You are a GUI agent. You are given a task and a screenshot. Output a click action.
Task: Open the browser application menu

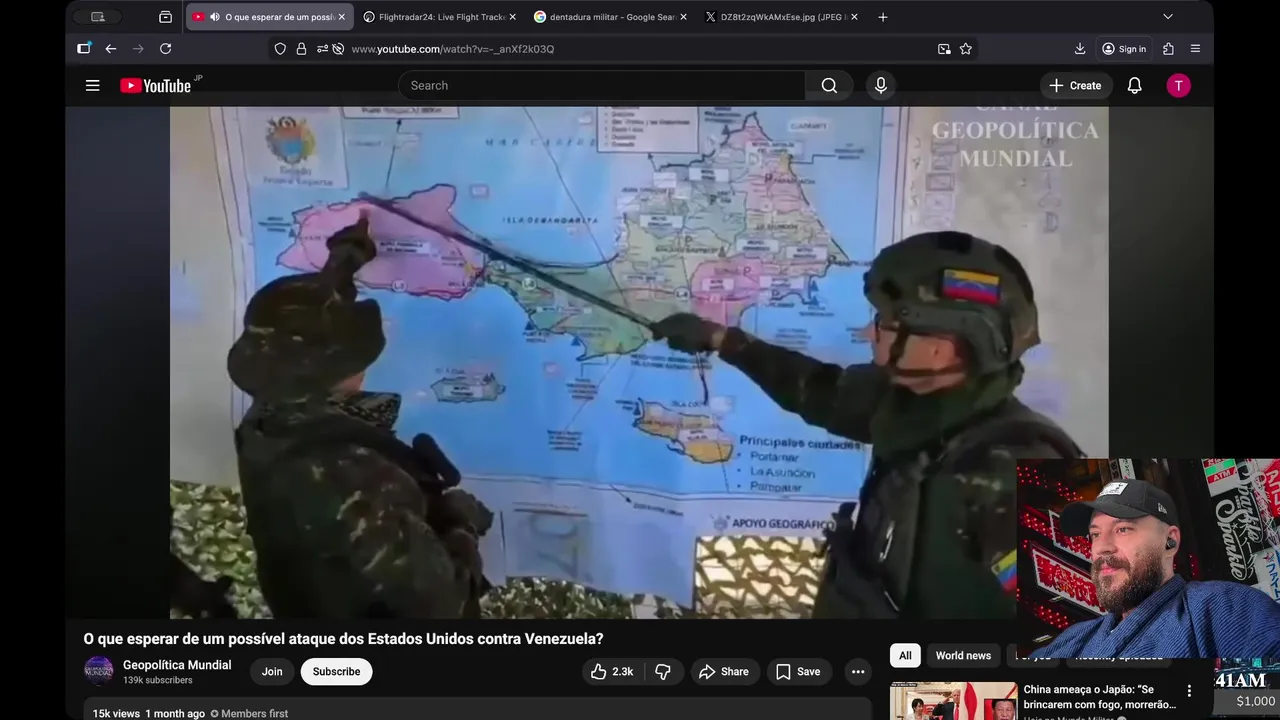[x=1195, y=49]
